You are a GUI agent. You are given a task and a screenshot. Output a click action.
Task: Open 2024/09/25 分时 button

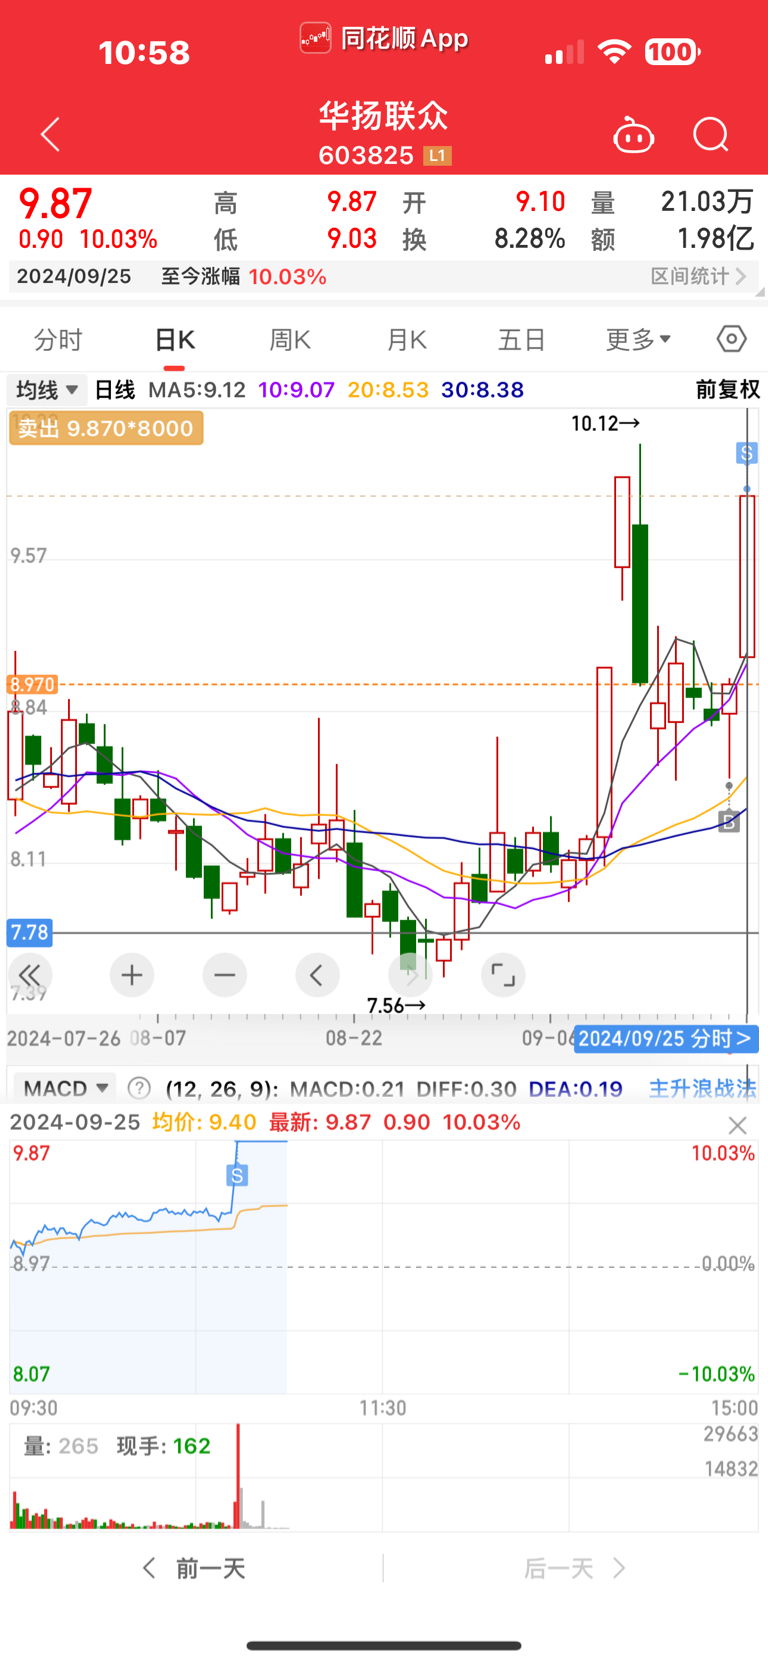coord(666,1039)
